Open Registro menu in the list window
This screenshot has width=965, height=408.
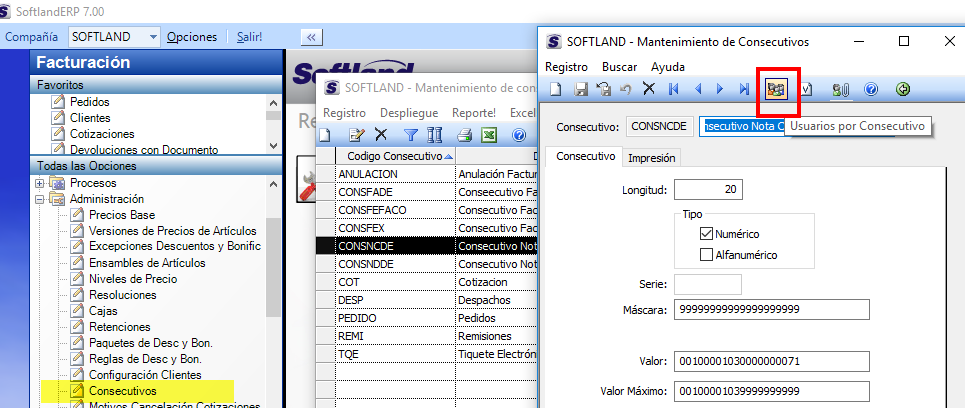coord(344,113)
